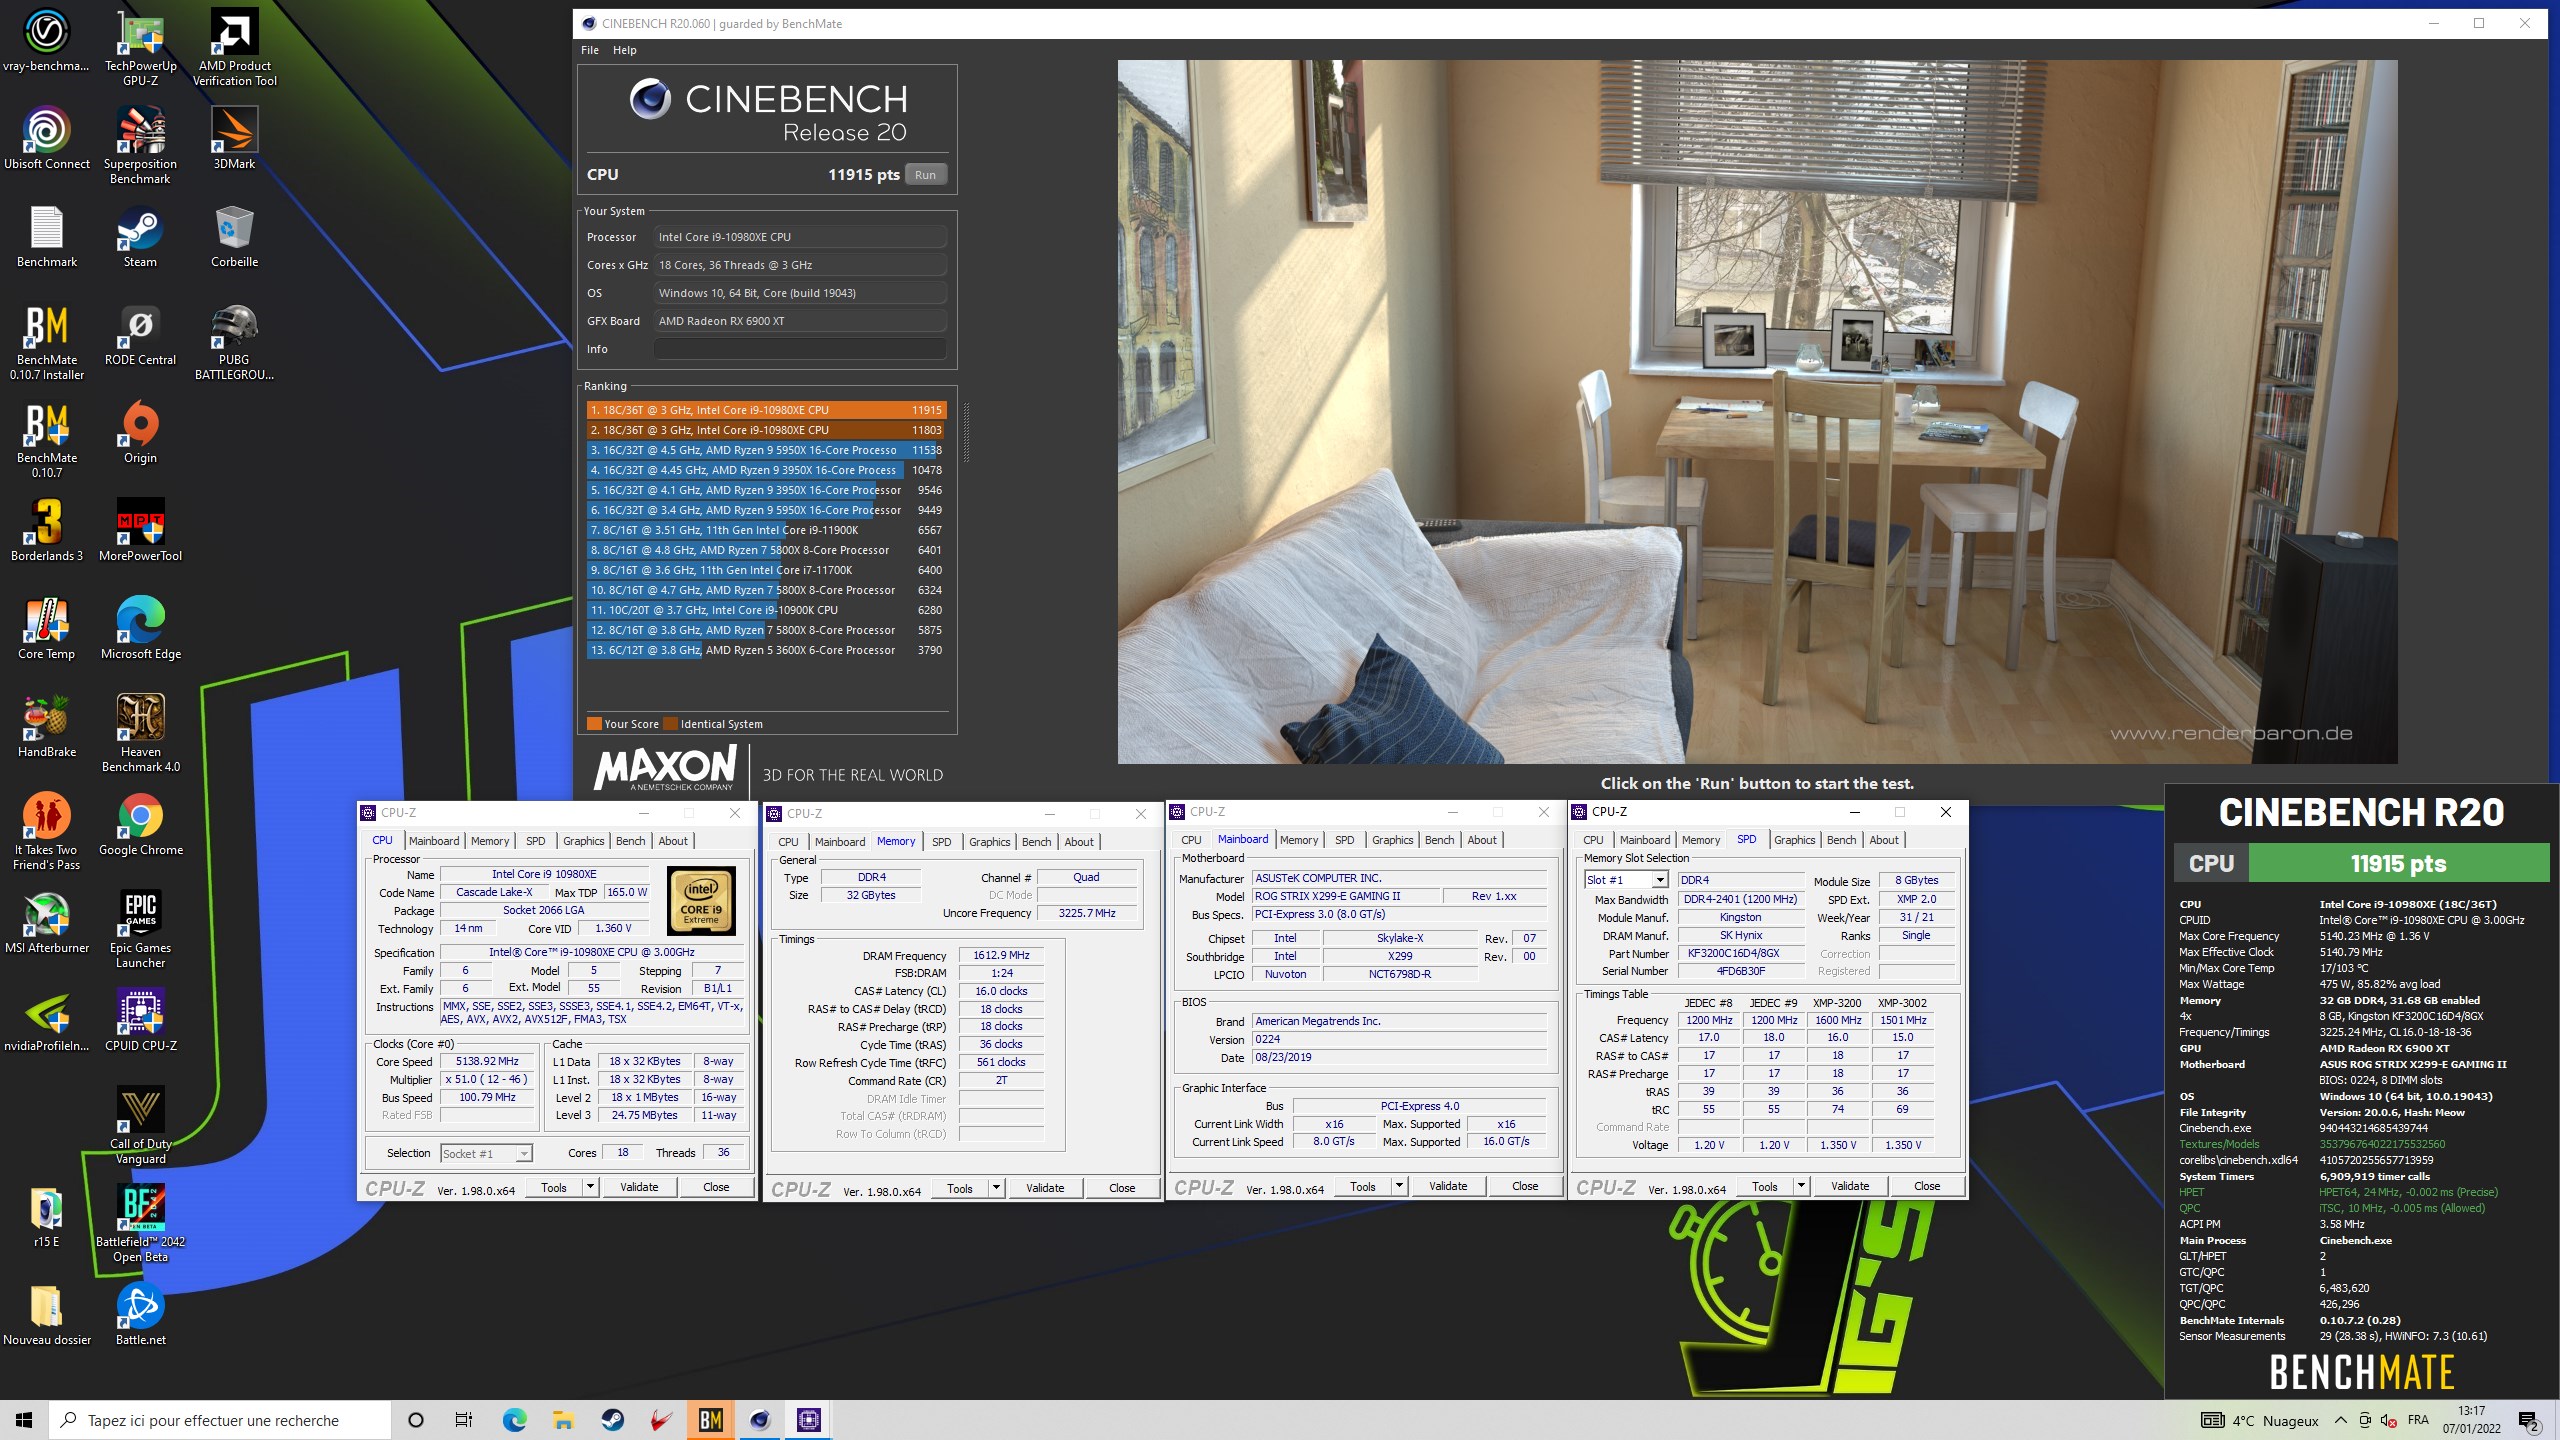Click BenchMate icon in the taskbar

coord(711,1420)
